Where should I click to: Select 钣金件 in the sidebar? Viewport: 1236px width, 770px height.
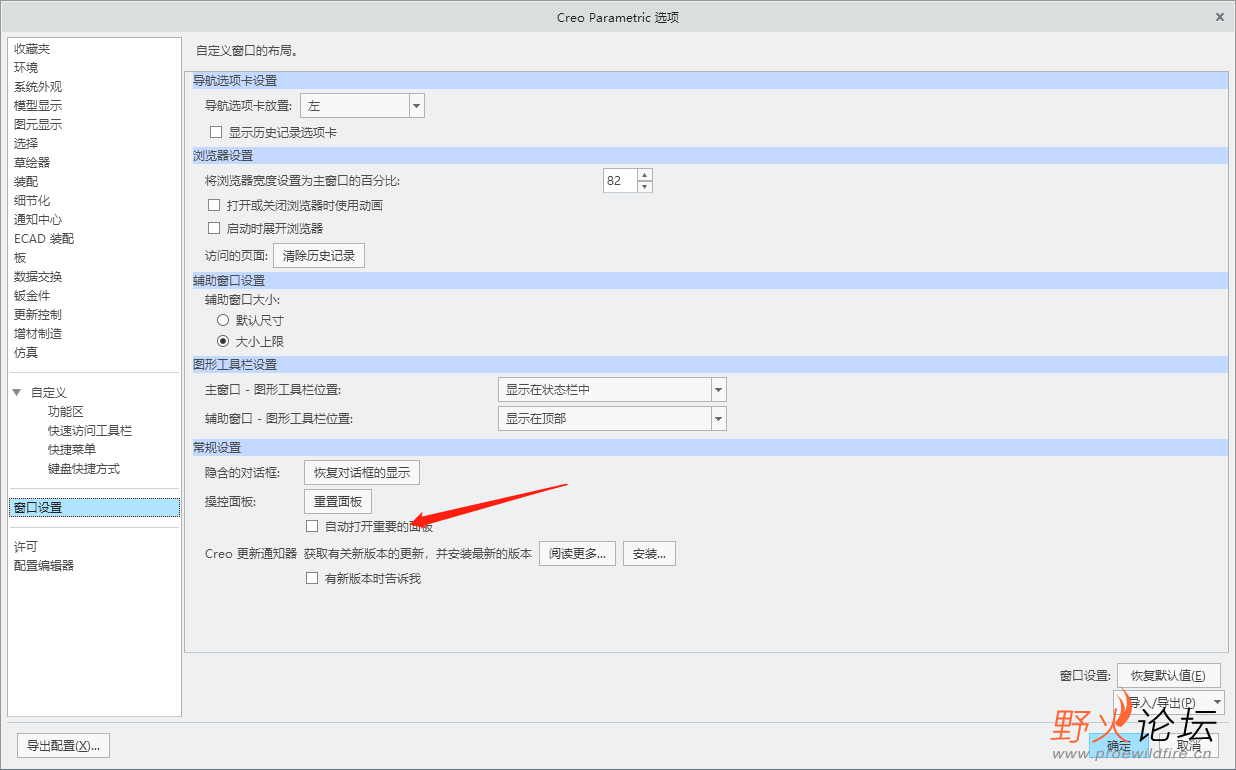pos(32,296)
